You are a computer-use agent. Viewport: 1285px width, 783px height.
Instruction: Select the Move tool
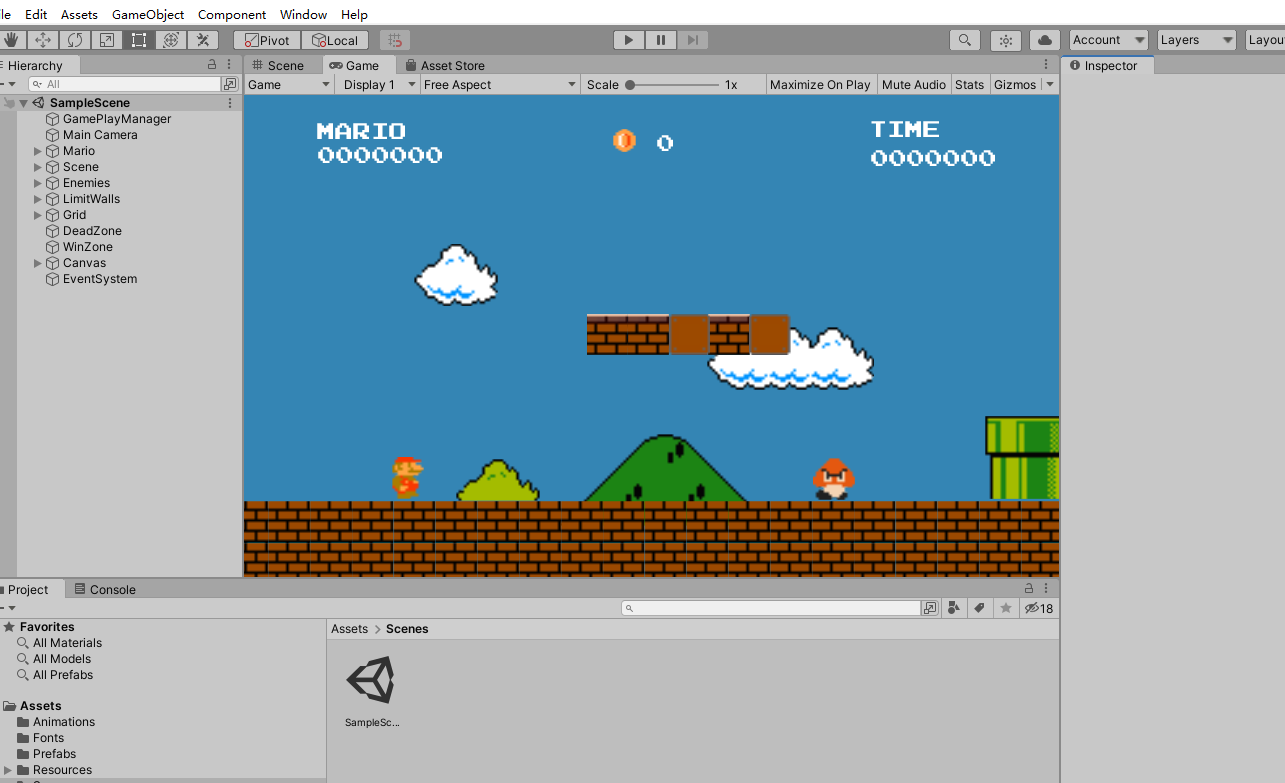(x=43, y=40)
